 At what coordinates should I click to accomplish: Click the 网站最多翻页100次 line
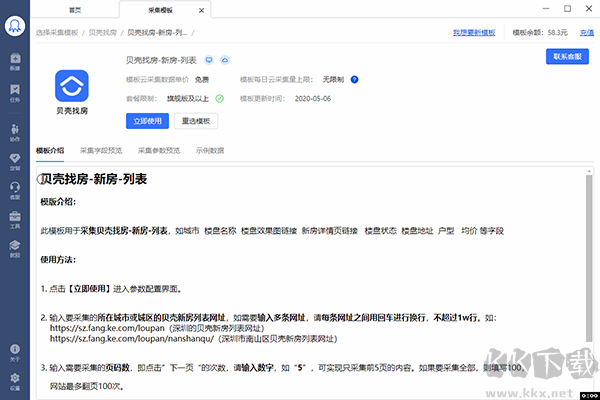[86, 386]
